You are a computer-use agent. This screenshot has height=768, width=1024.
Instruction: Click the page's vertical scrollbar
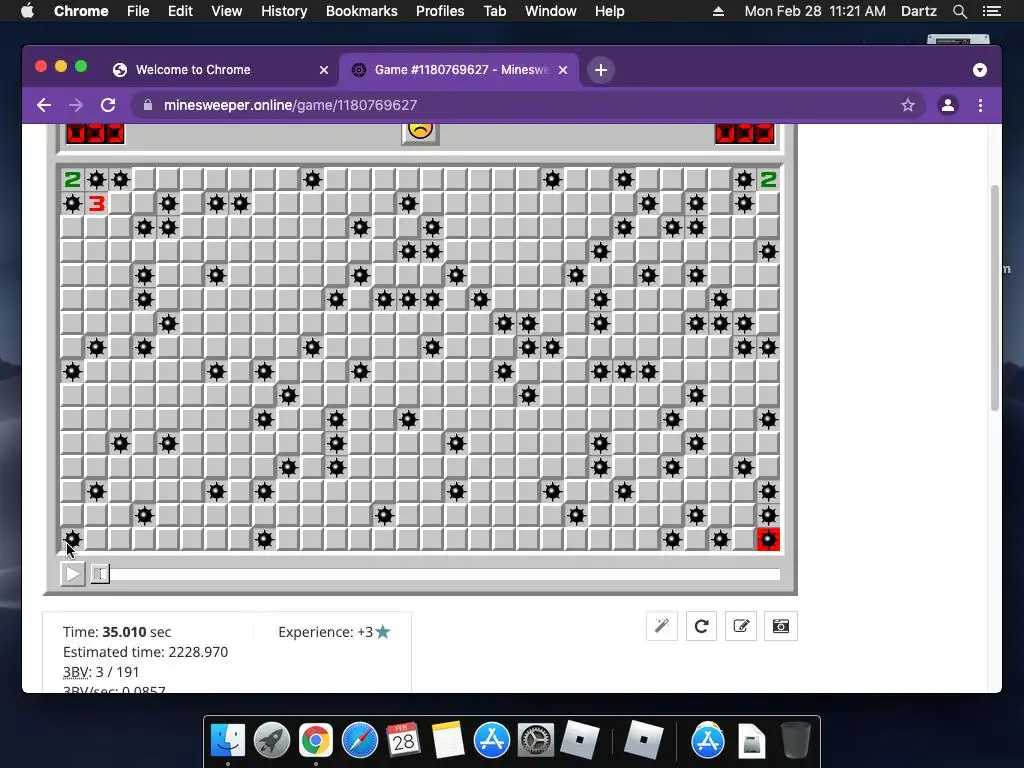[x=995, y=298]
